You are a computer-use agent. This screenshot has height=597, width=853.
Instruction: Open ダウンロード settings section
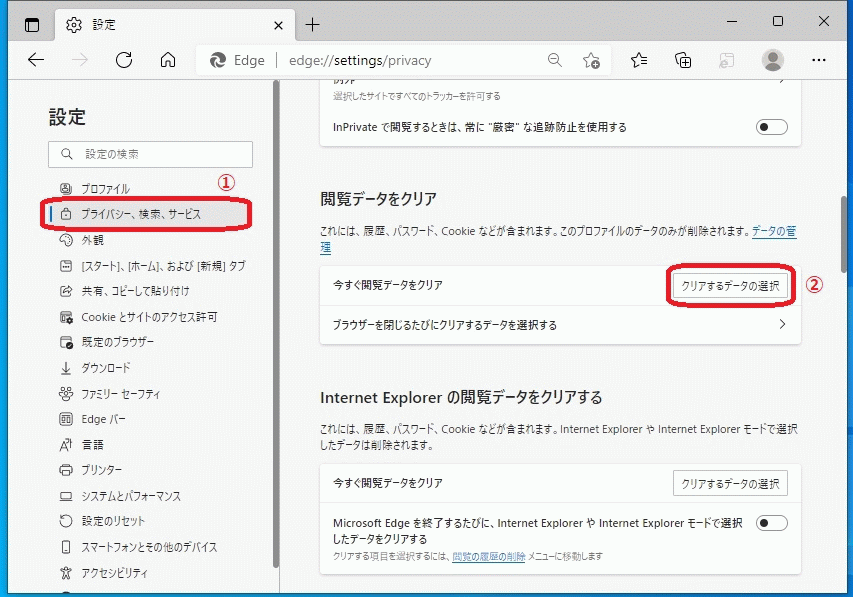click(106, 368)
